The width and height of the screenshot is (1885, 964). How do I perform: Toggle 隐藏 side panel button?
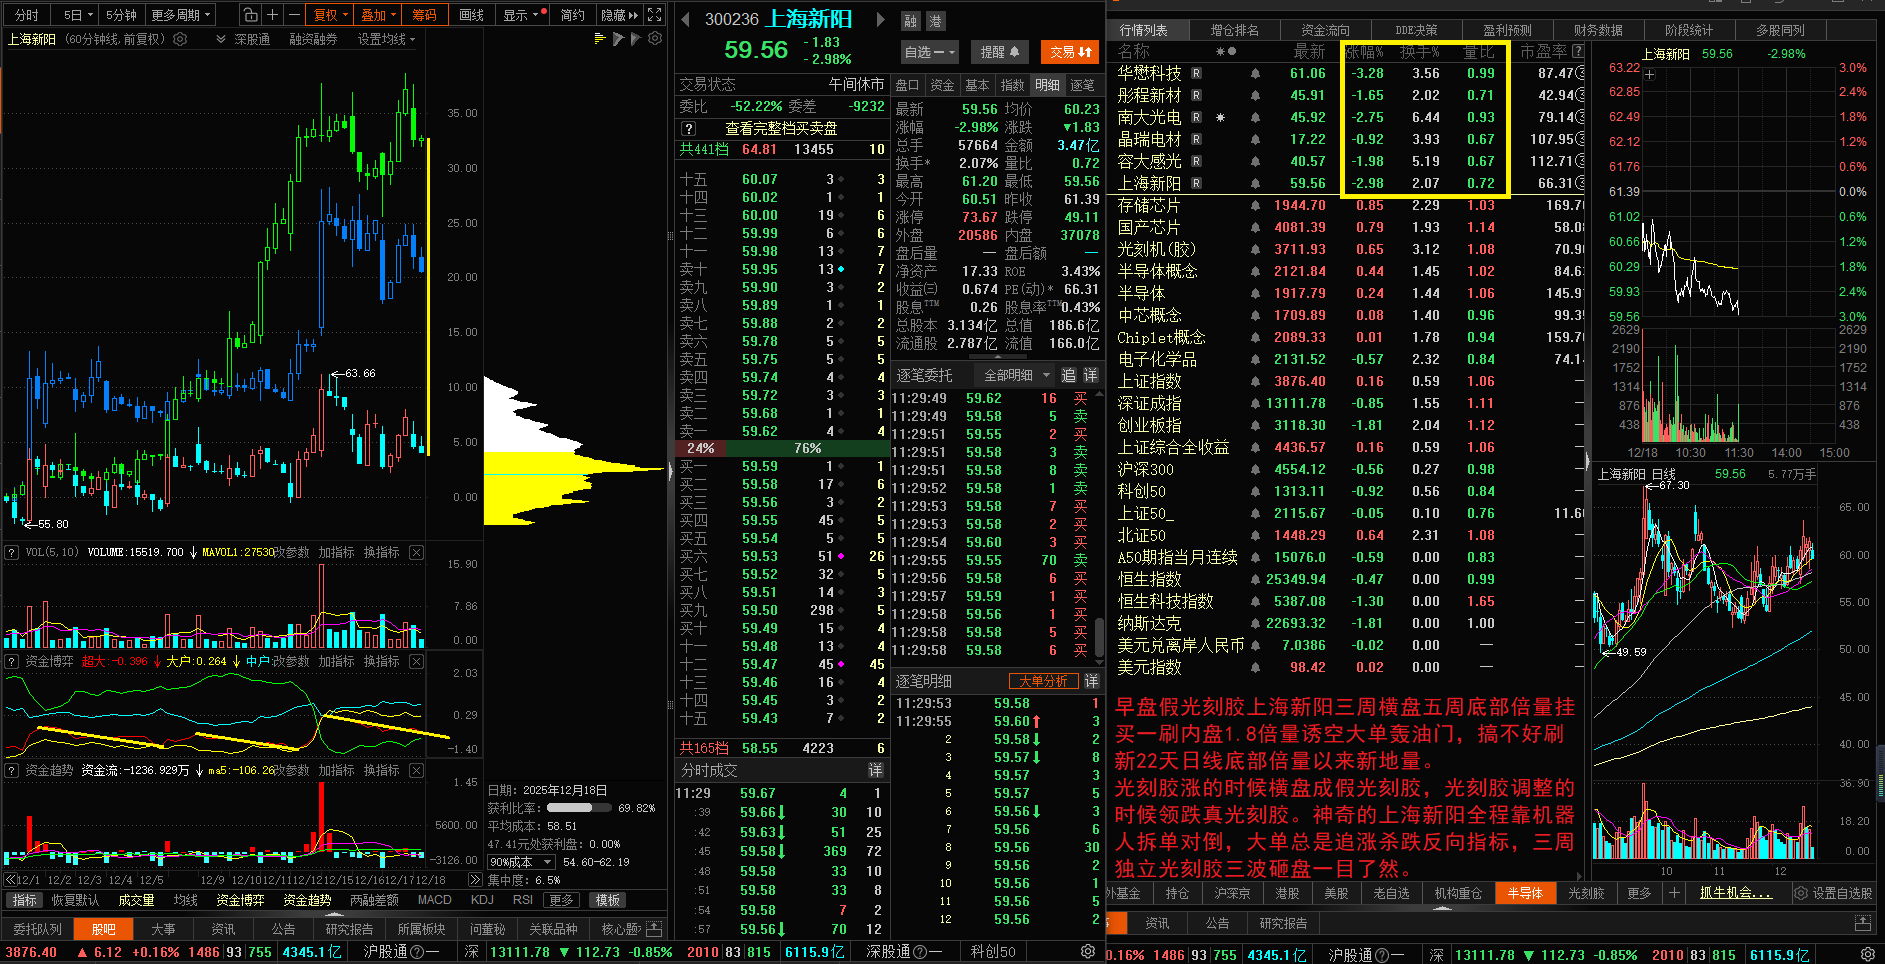(x=618, y=15)
